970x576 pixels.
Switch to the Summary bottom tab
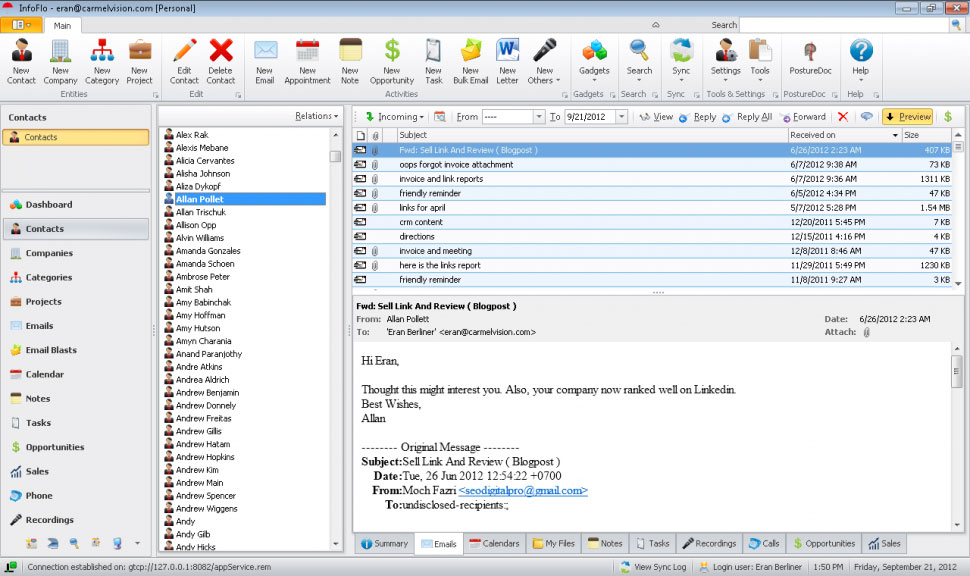click(384, 543)
